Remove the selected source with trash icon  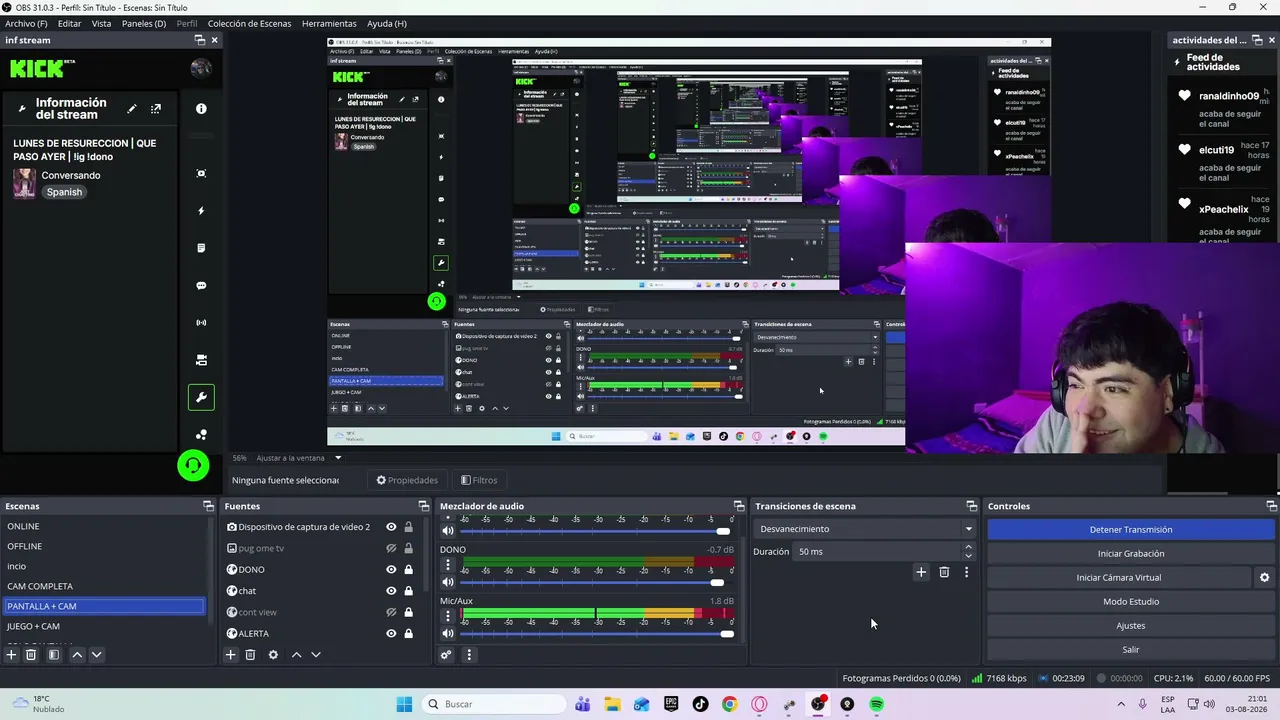[x=250, y=655]
